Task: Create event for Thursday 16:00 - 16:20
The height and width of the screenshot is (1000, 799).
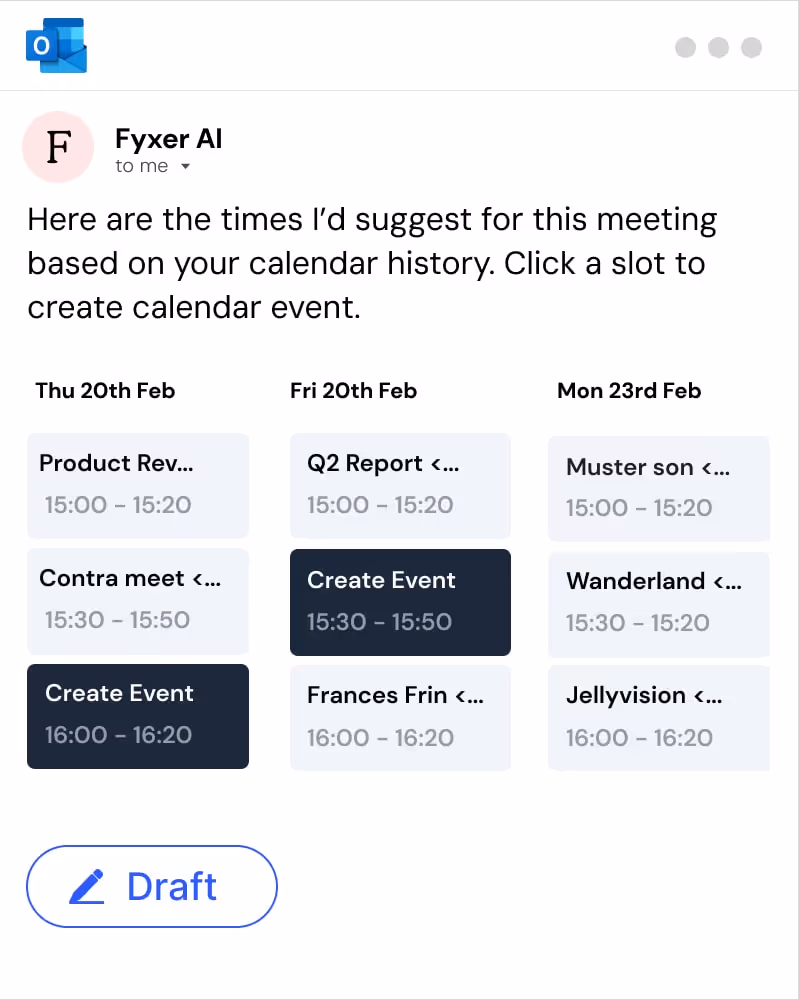Action: coord(138,716)
